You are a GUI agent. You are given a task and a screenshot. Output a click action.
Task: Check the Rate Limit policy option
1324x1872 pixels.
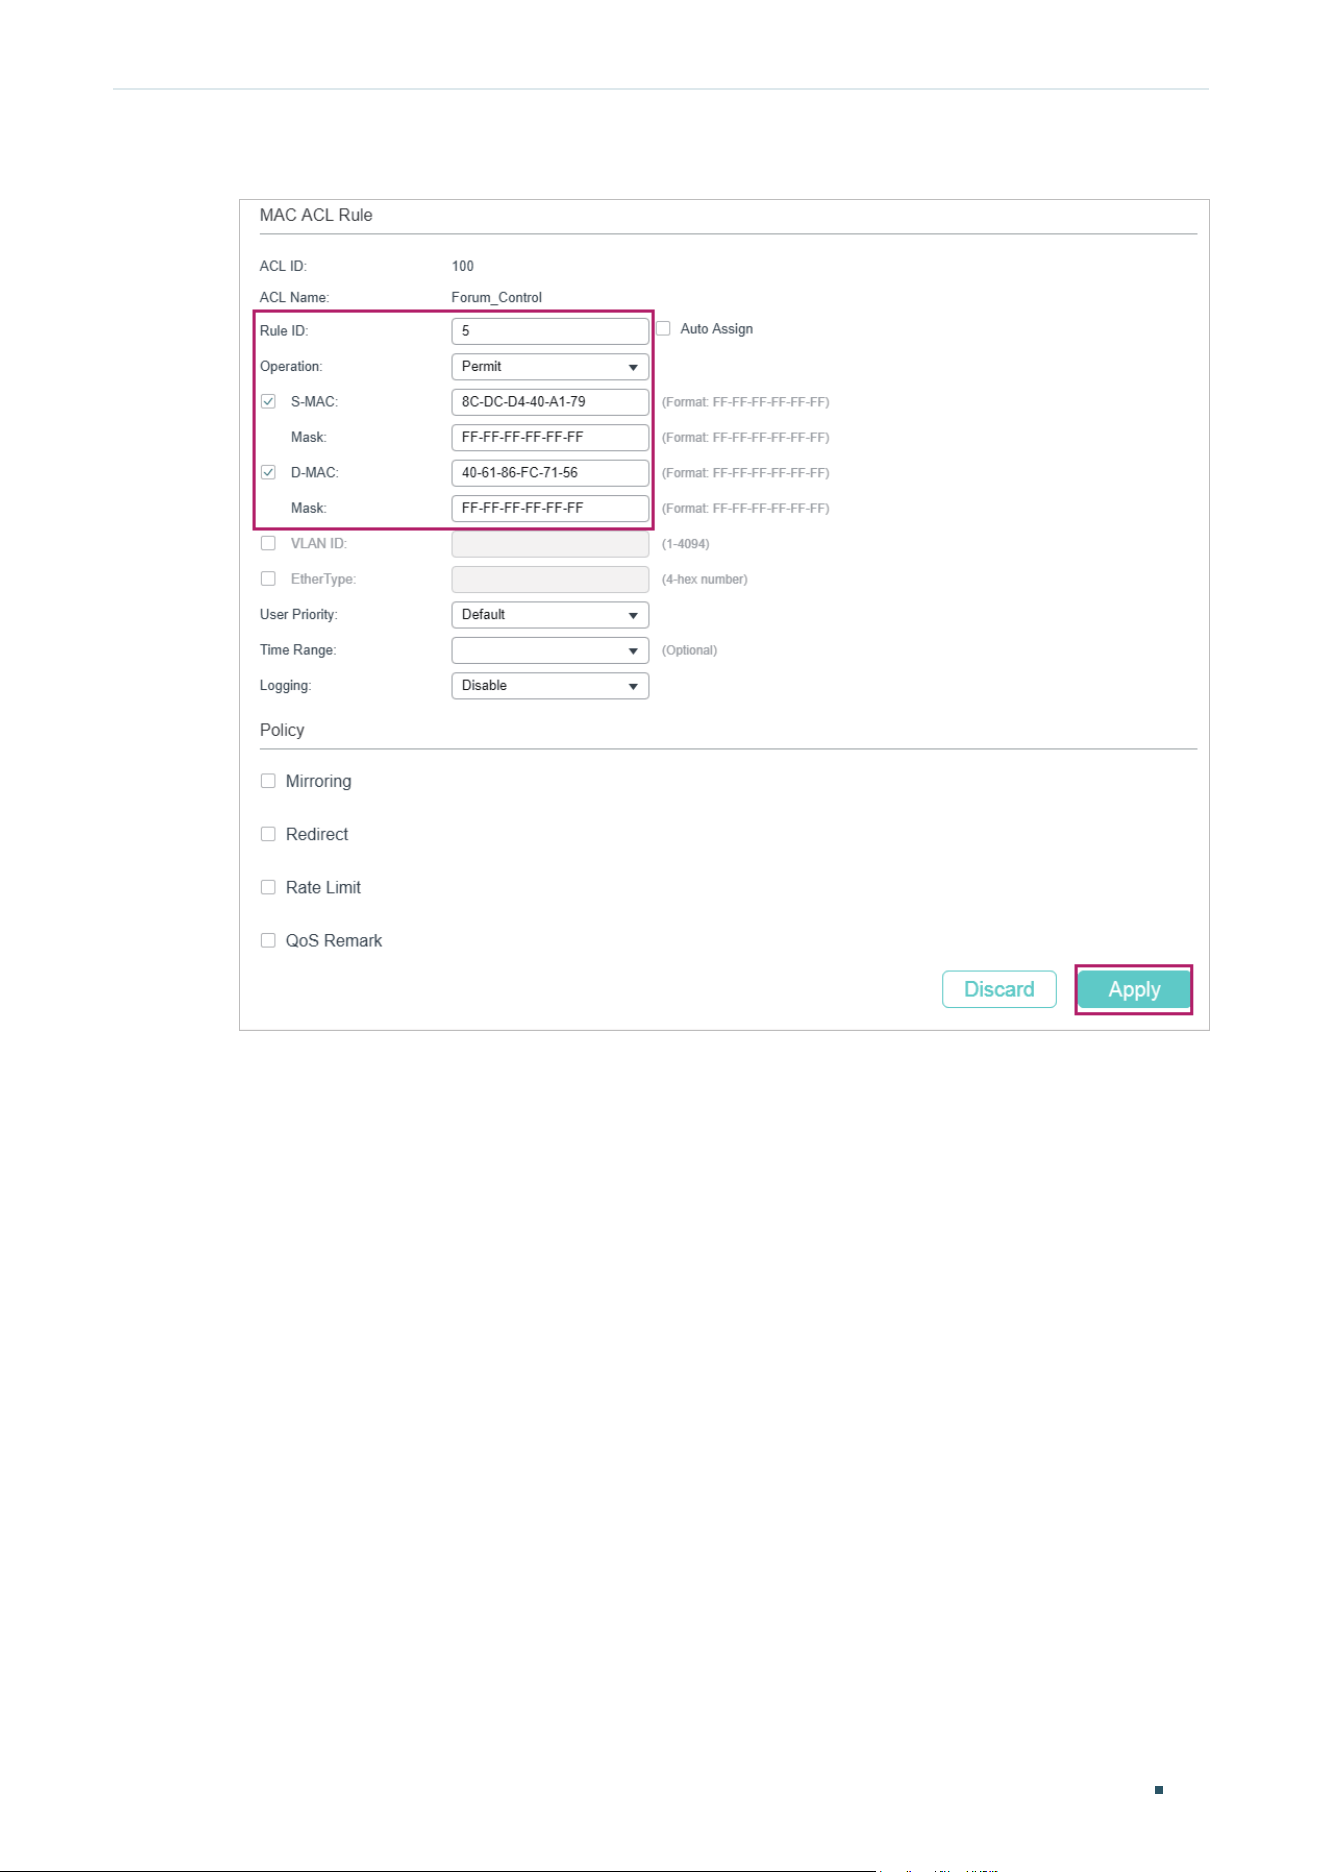tap(268, 887)
